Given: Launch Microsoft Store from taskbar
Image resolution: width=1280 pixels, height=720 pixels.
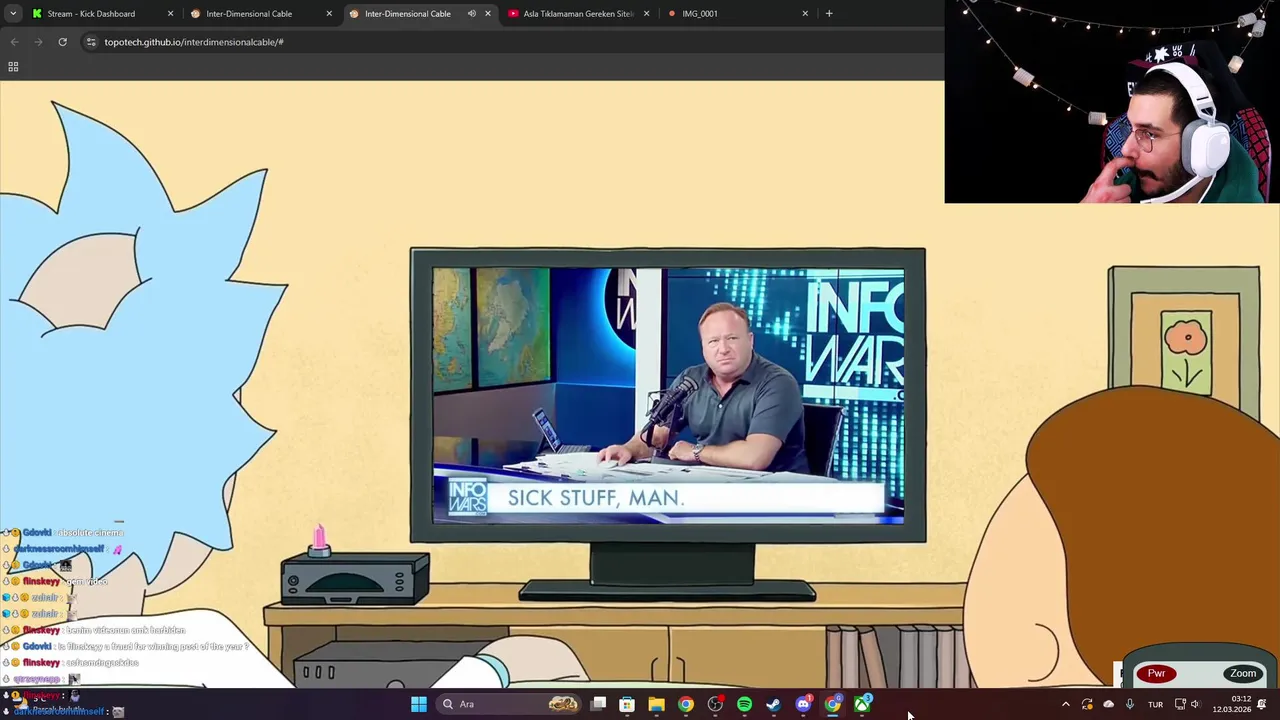Looking at the screenshot, I should tap(627, 704).
